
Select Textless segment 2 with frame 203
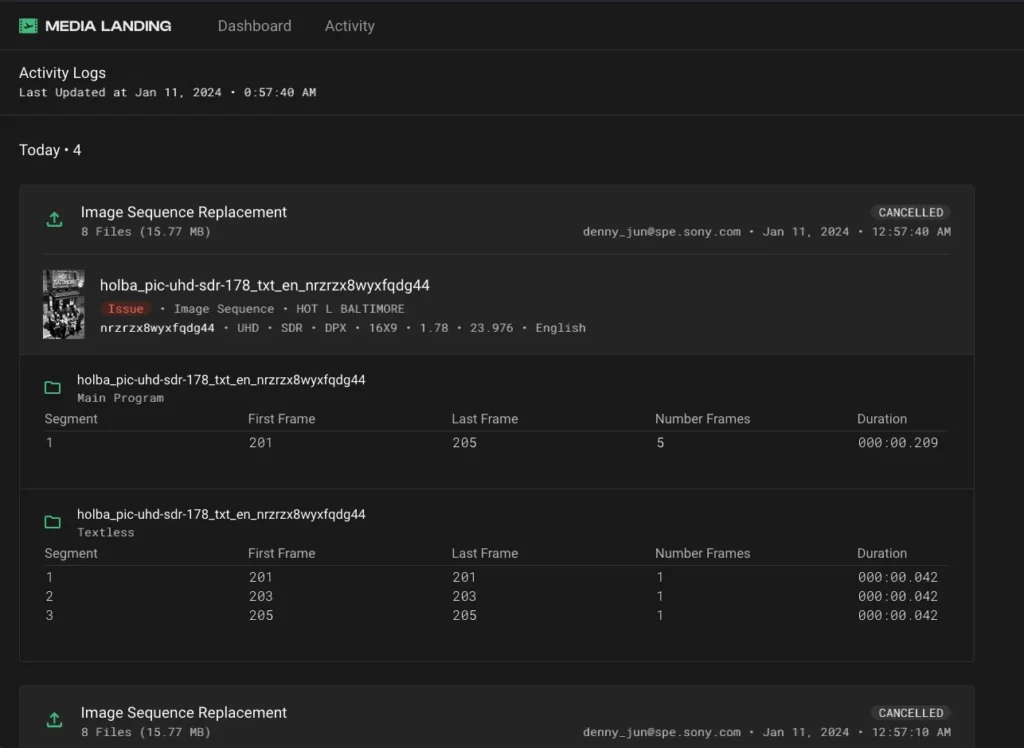point(495,596)
